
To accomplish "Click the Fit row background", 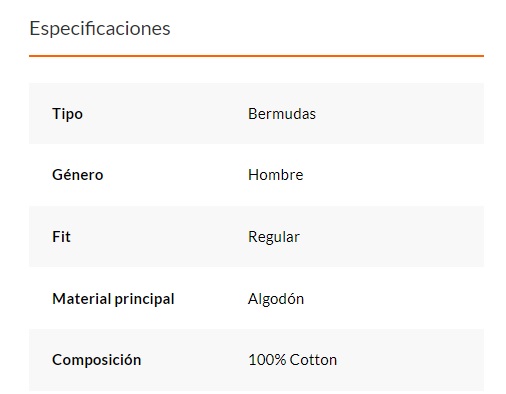I will (x=256, y=236).
